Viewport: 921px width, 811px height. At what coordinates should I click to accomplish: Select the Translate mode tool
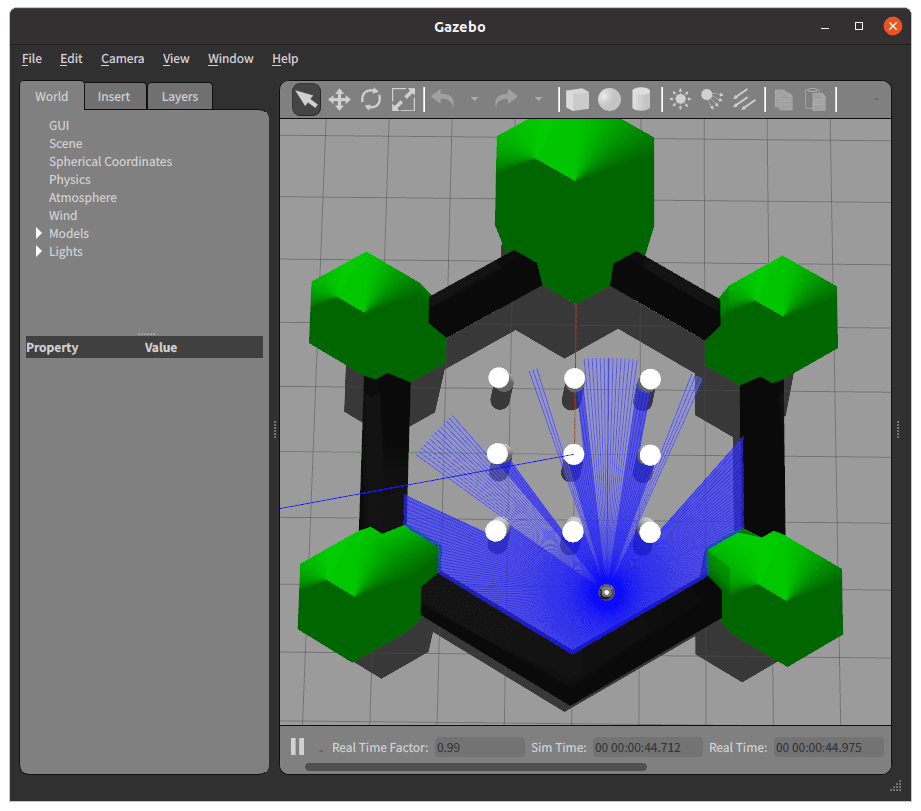[339, 99]
